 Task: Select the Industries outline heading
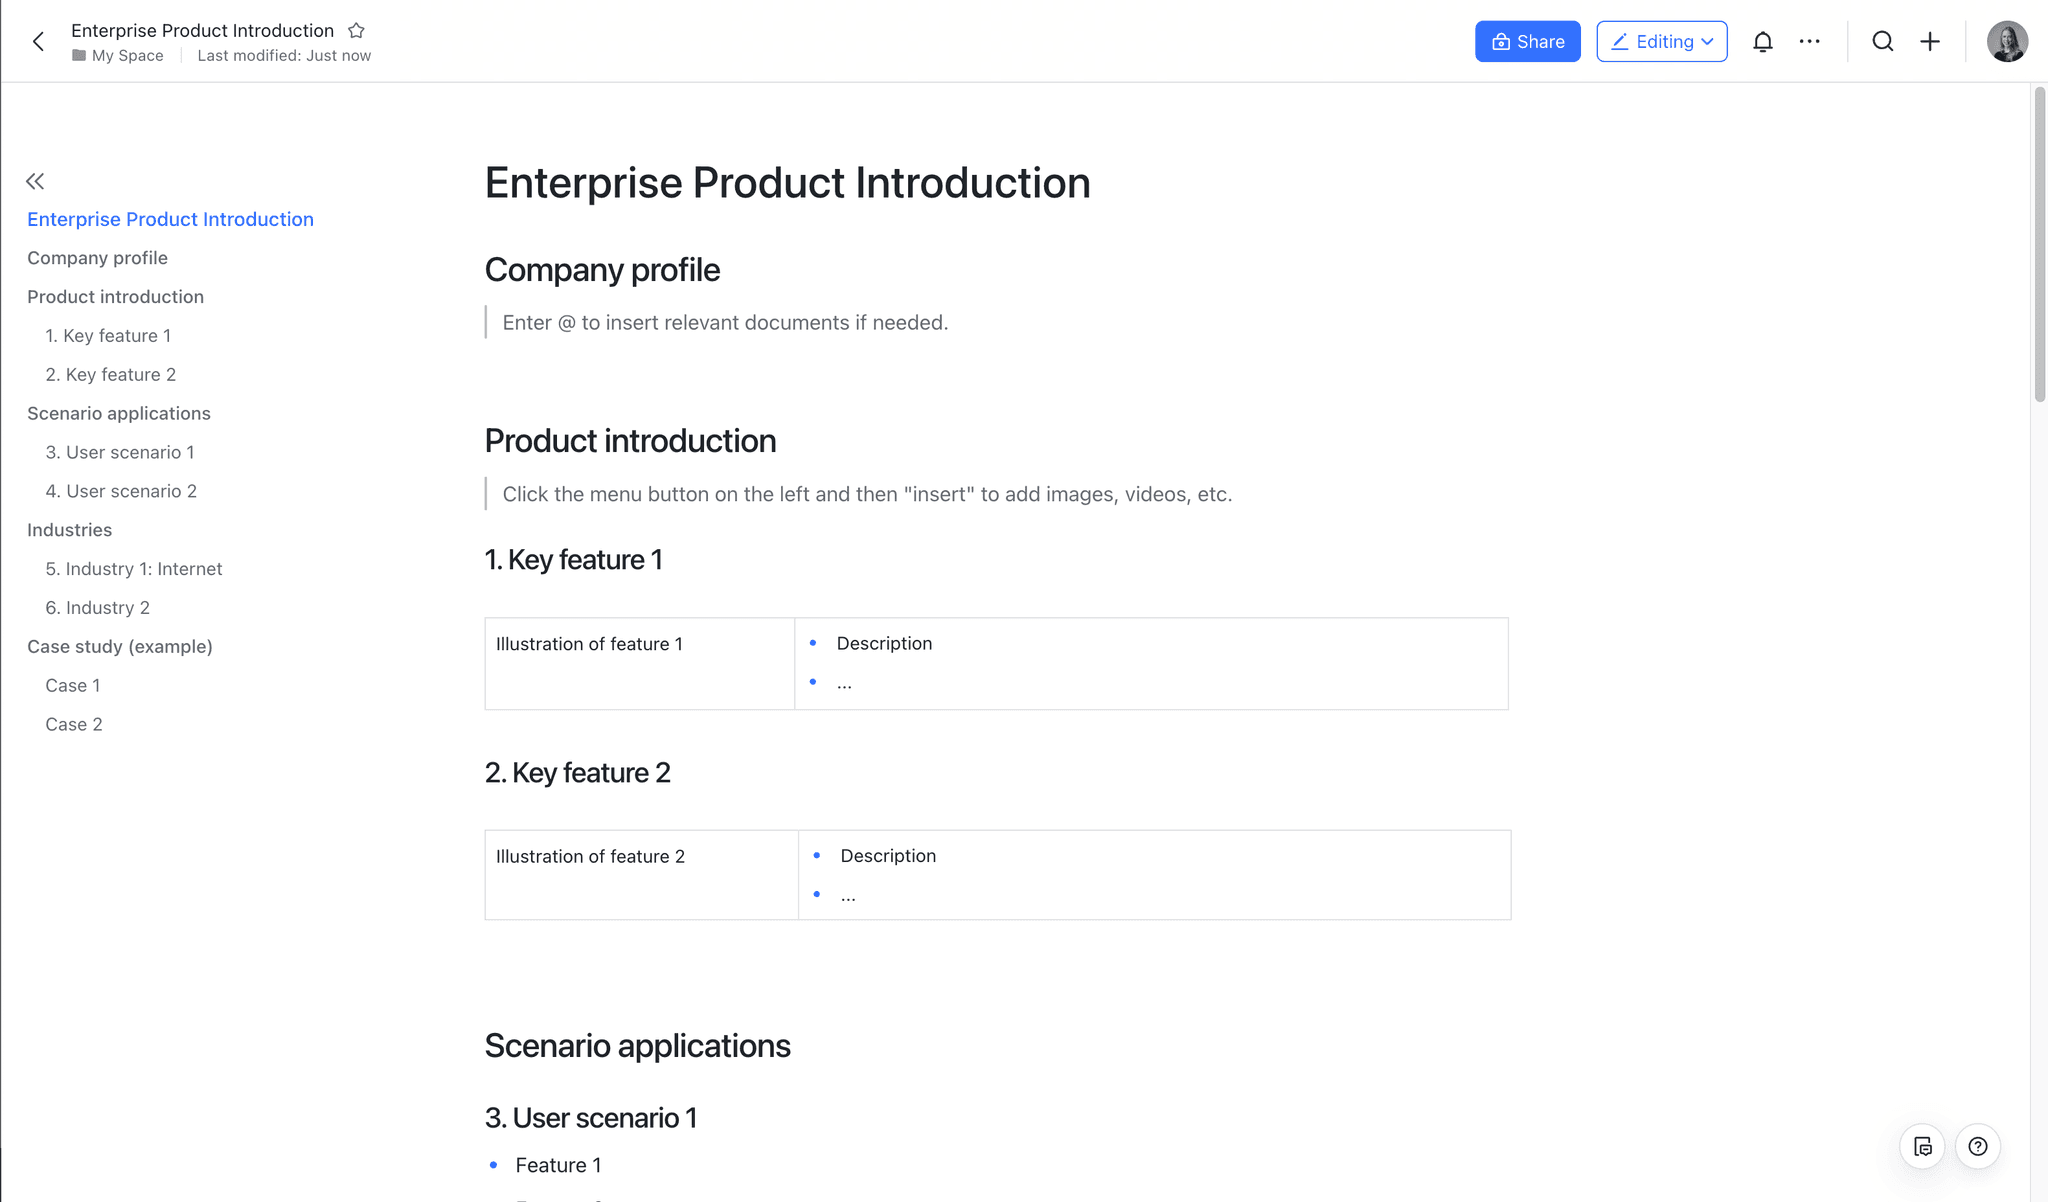(x=69, y=530)
